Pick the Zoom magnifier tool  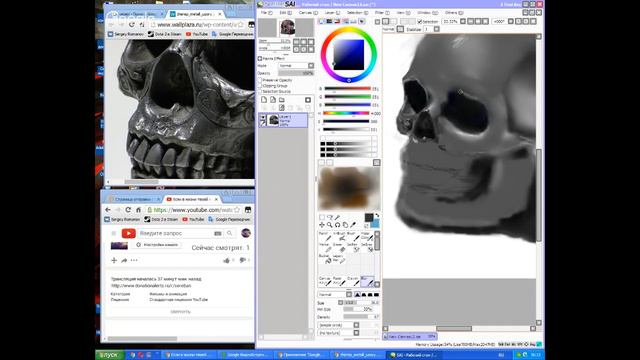point(329,225)
